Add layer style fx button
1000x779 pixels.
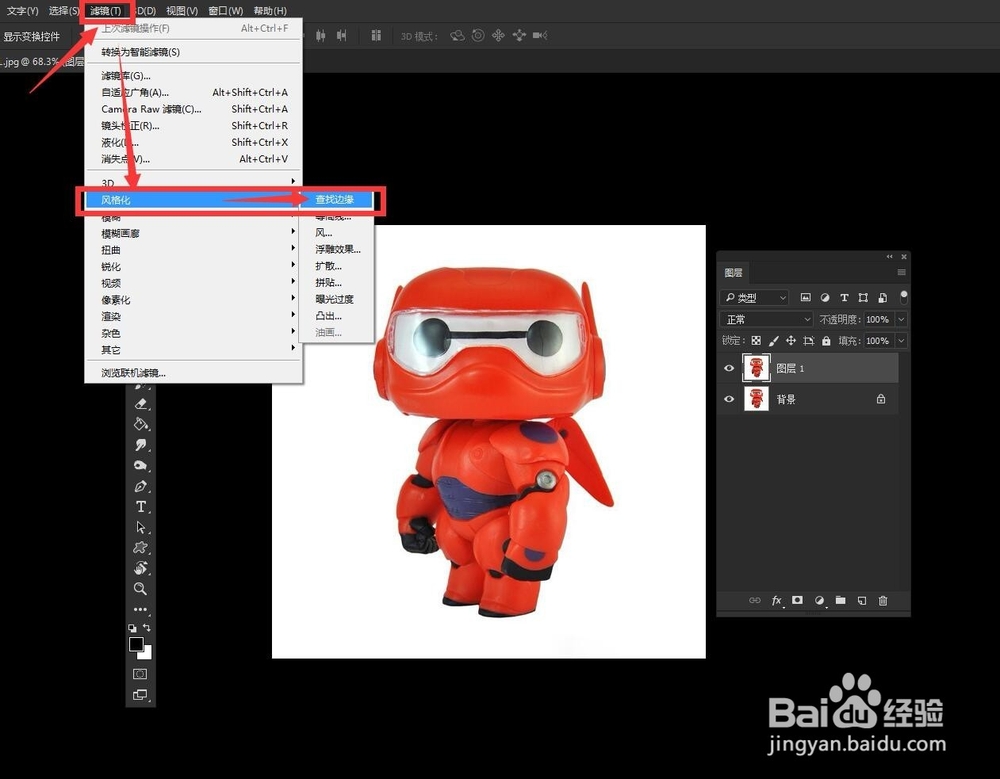point(777,600)
